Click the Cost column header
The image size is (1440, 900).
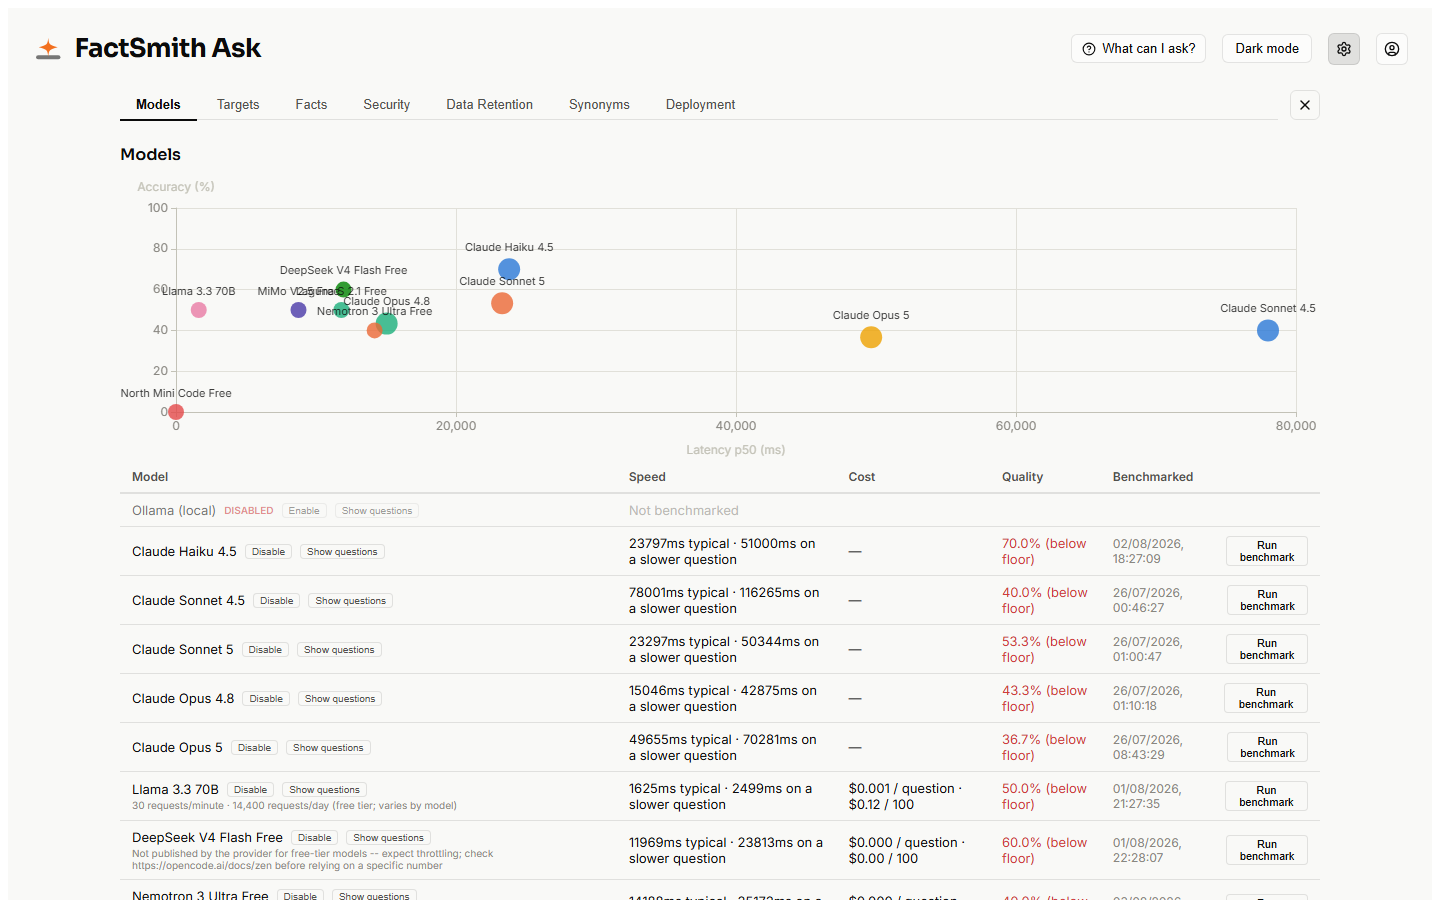pos(862,477)
